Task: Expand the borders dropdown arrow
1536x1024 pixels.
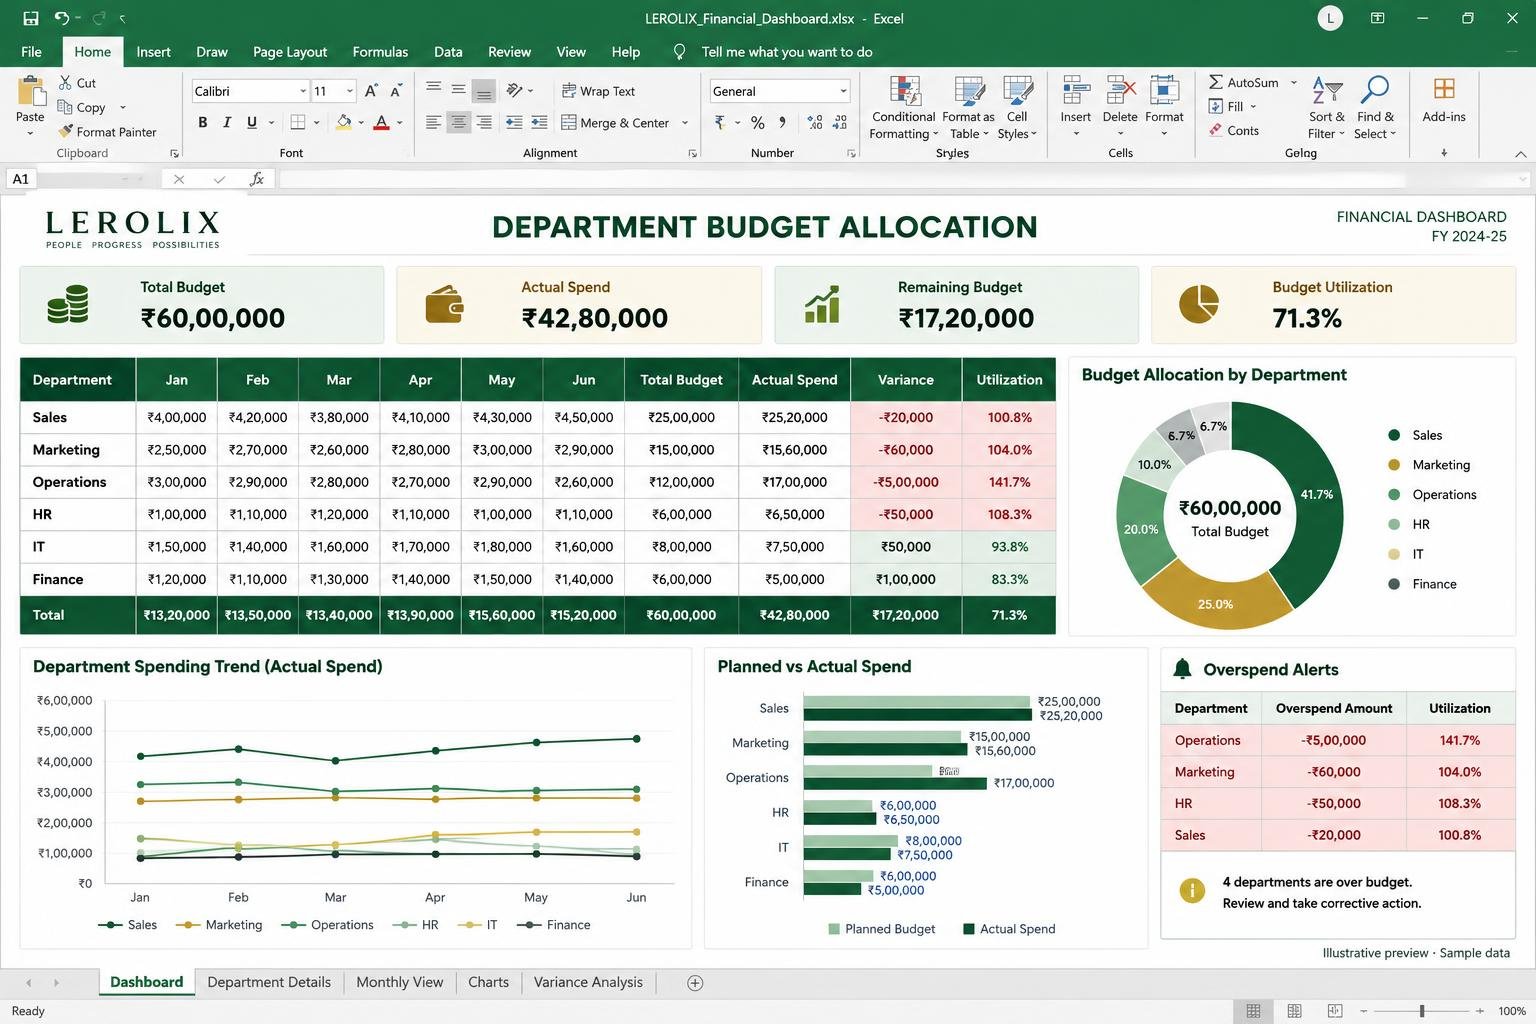Action: (x=316, y=122)
